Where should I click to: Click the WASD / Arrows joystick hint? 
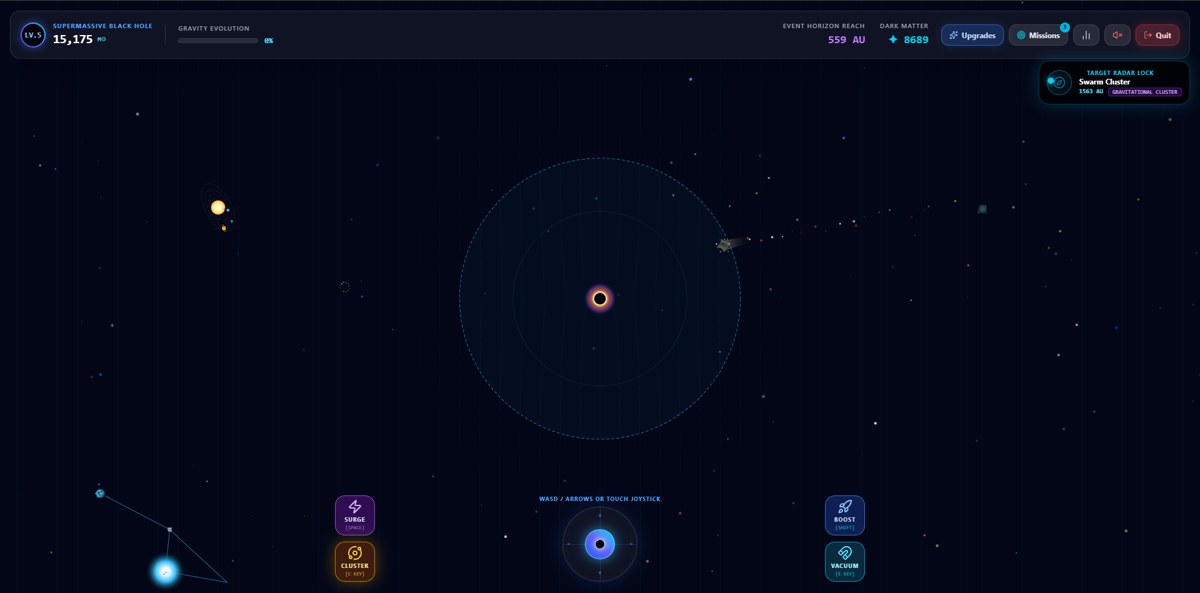point(600,499)
